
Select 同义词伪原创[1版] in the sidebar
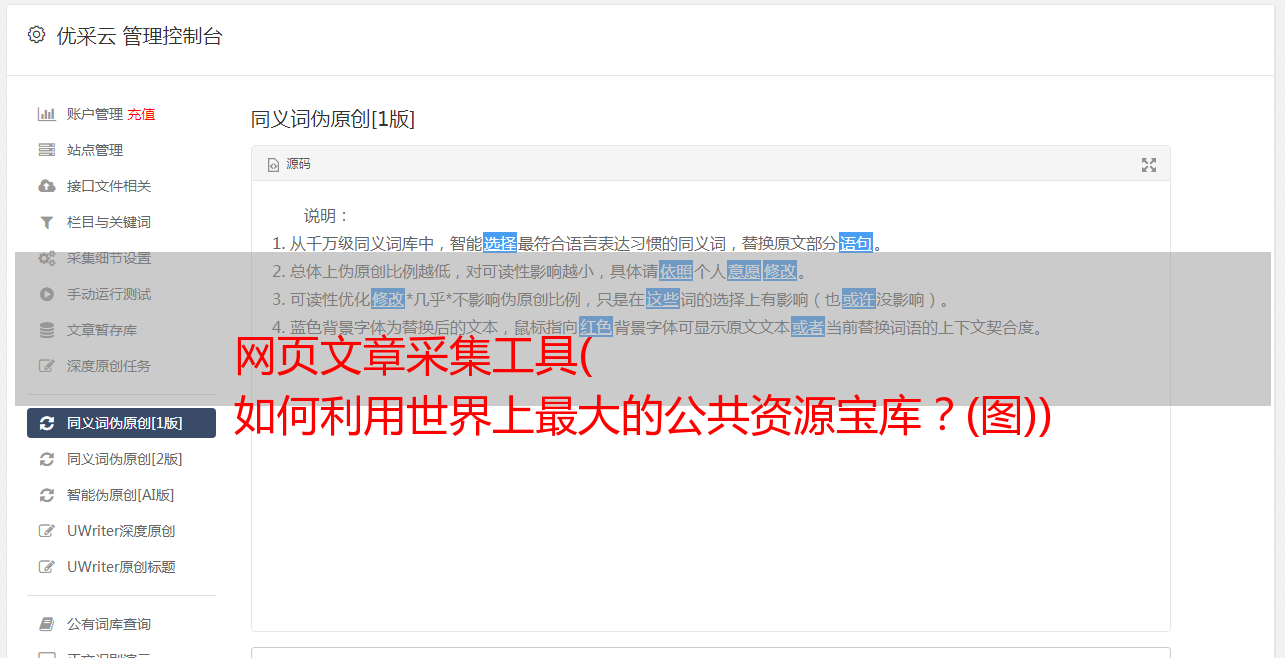[121, 423]
